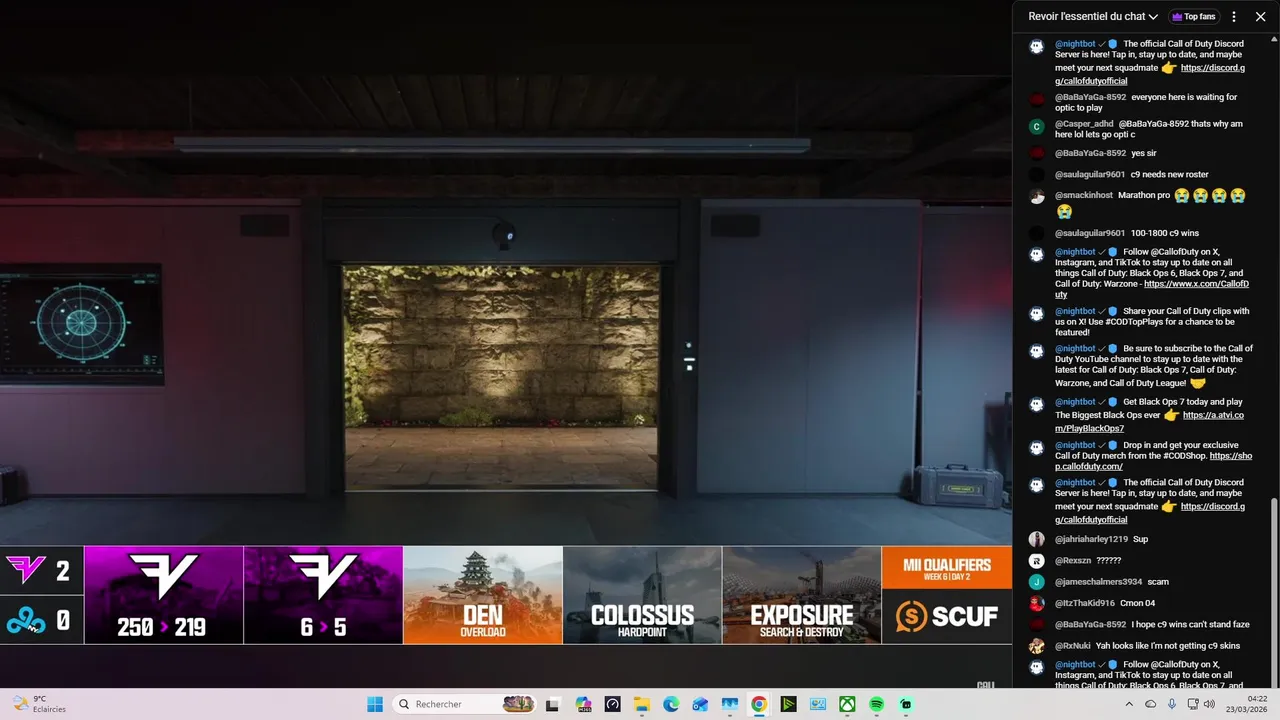This screenshot has width=1280, height=720.
Task: Click the "Cmon 04" chat message
Action: [1137, 603]
